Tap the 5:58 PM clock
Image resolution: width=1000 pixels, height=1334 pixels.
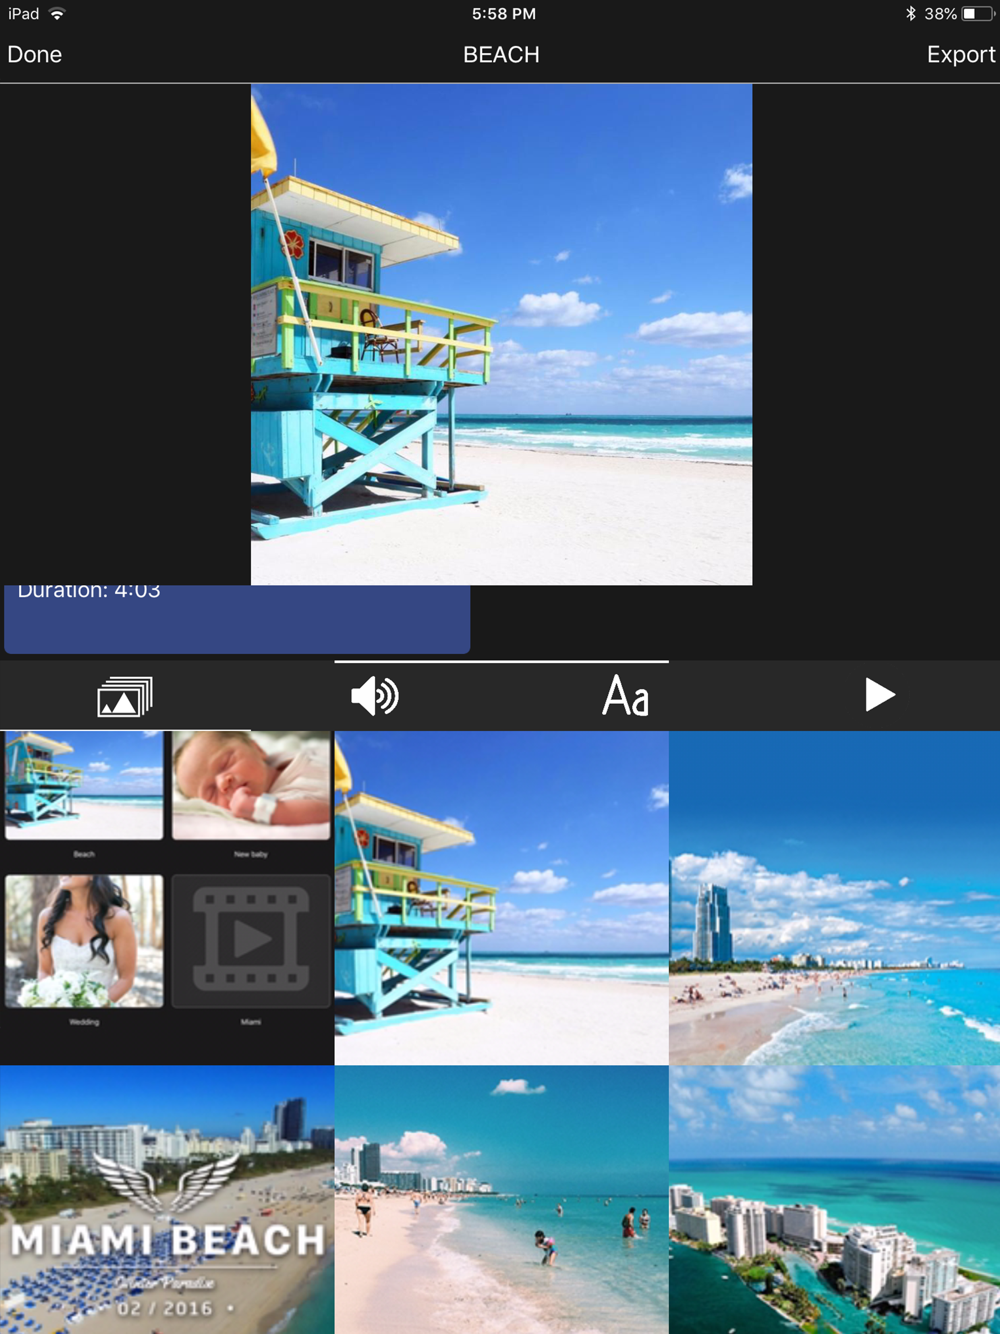[504, 14]
